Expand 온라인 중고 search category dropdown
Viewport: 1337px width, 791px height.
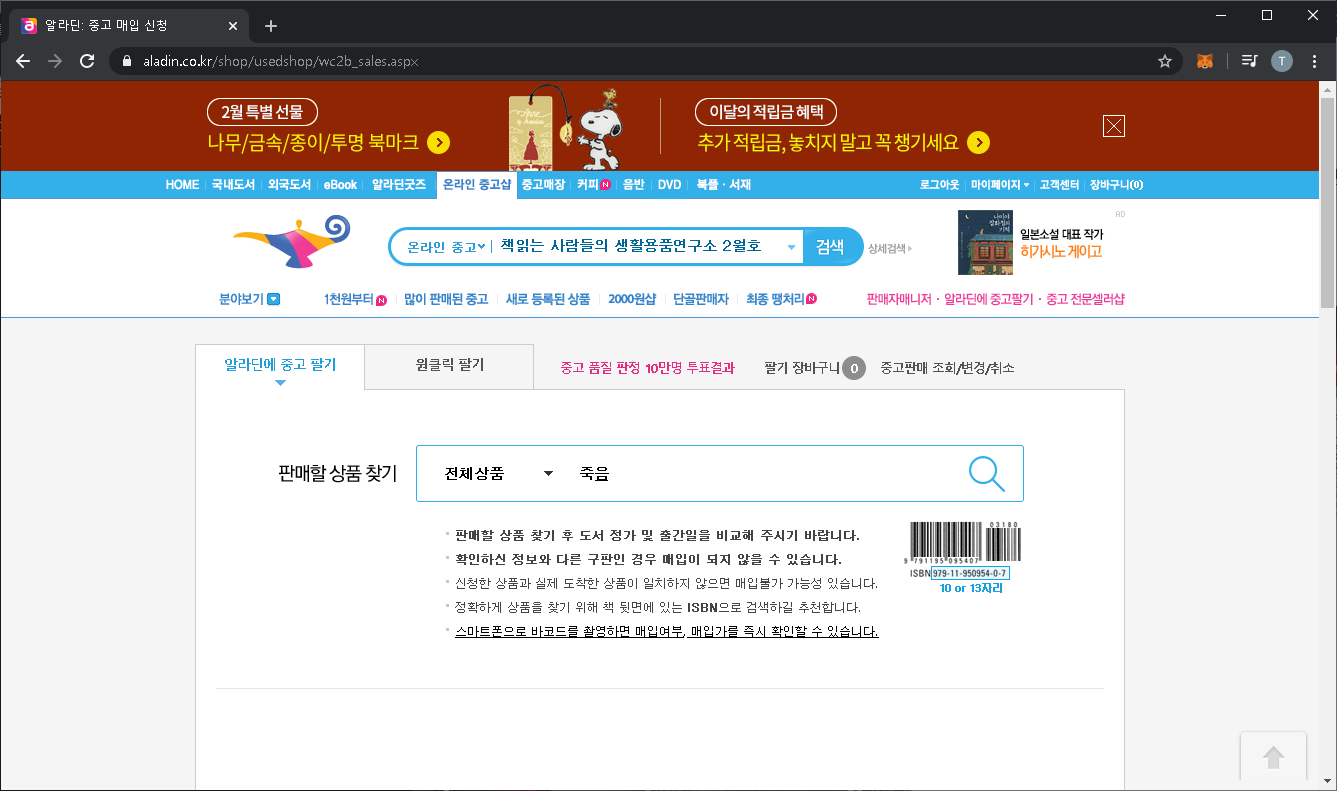446,247
